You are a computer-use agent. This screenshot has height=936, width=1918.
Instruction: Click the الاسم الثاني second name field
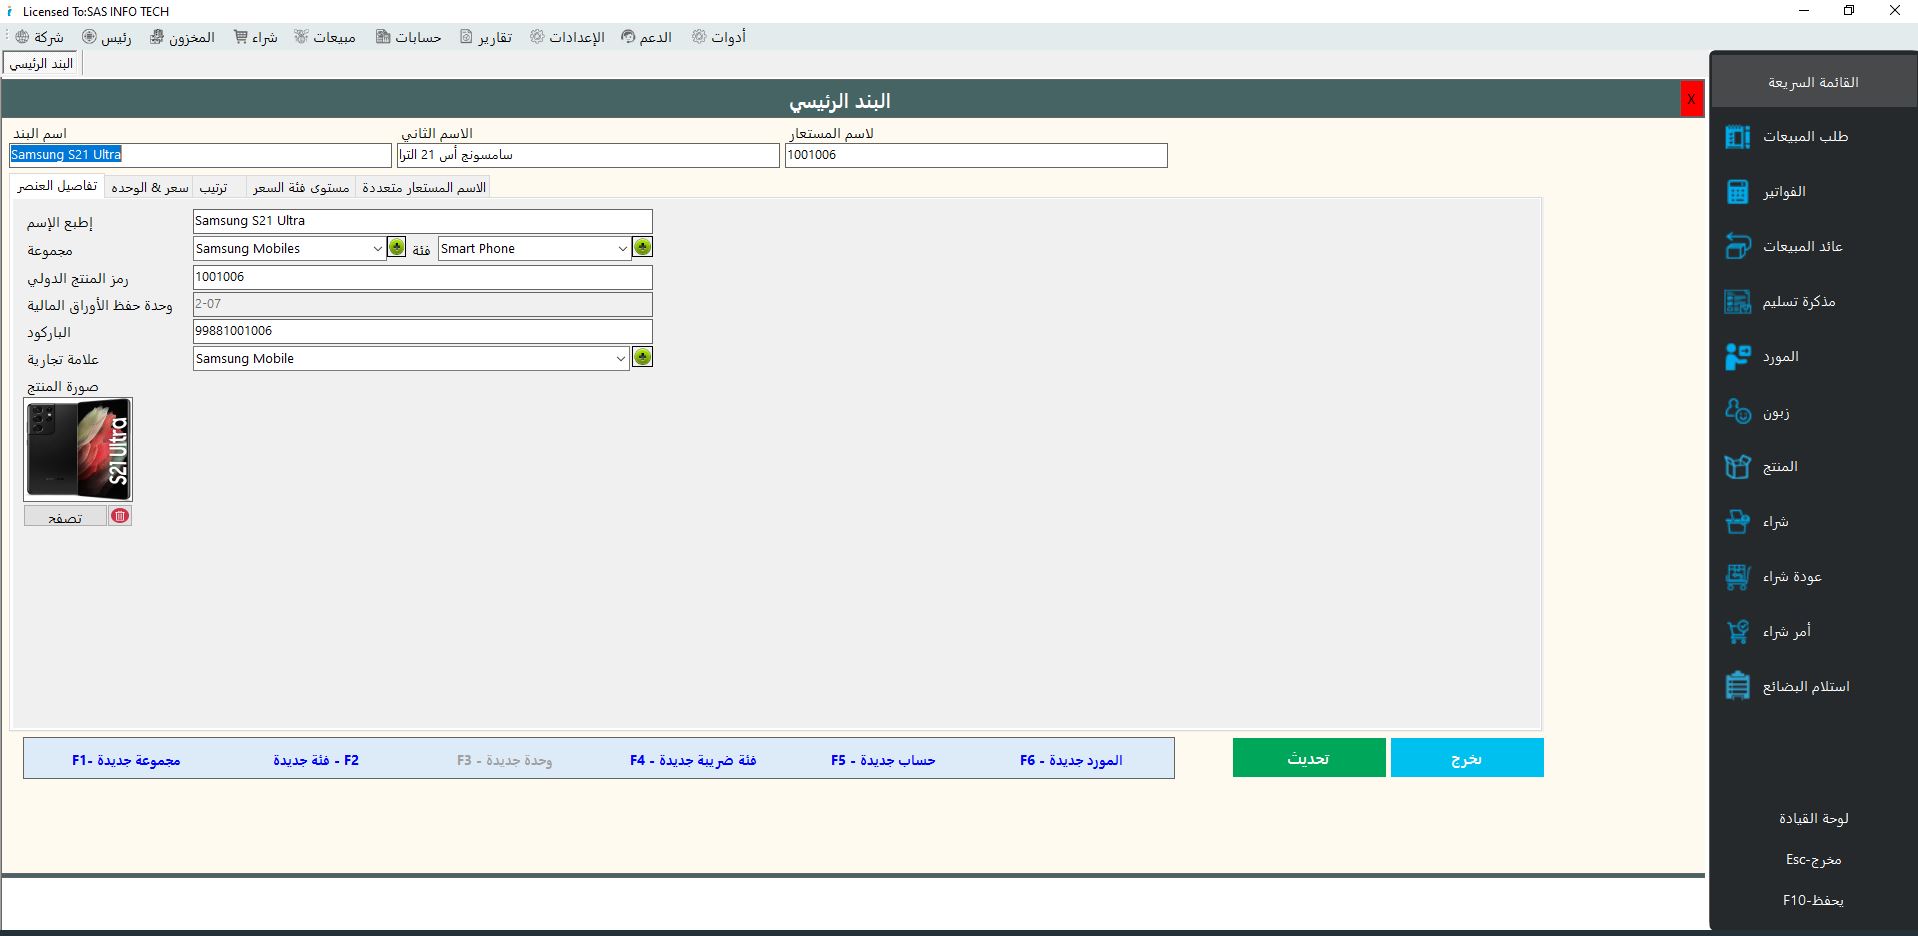point(588,155)
